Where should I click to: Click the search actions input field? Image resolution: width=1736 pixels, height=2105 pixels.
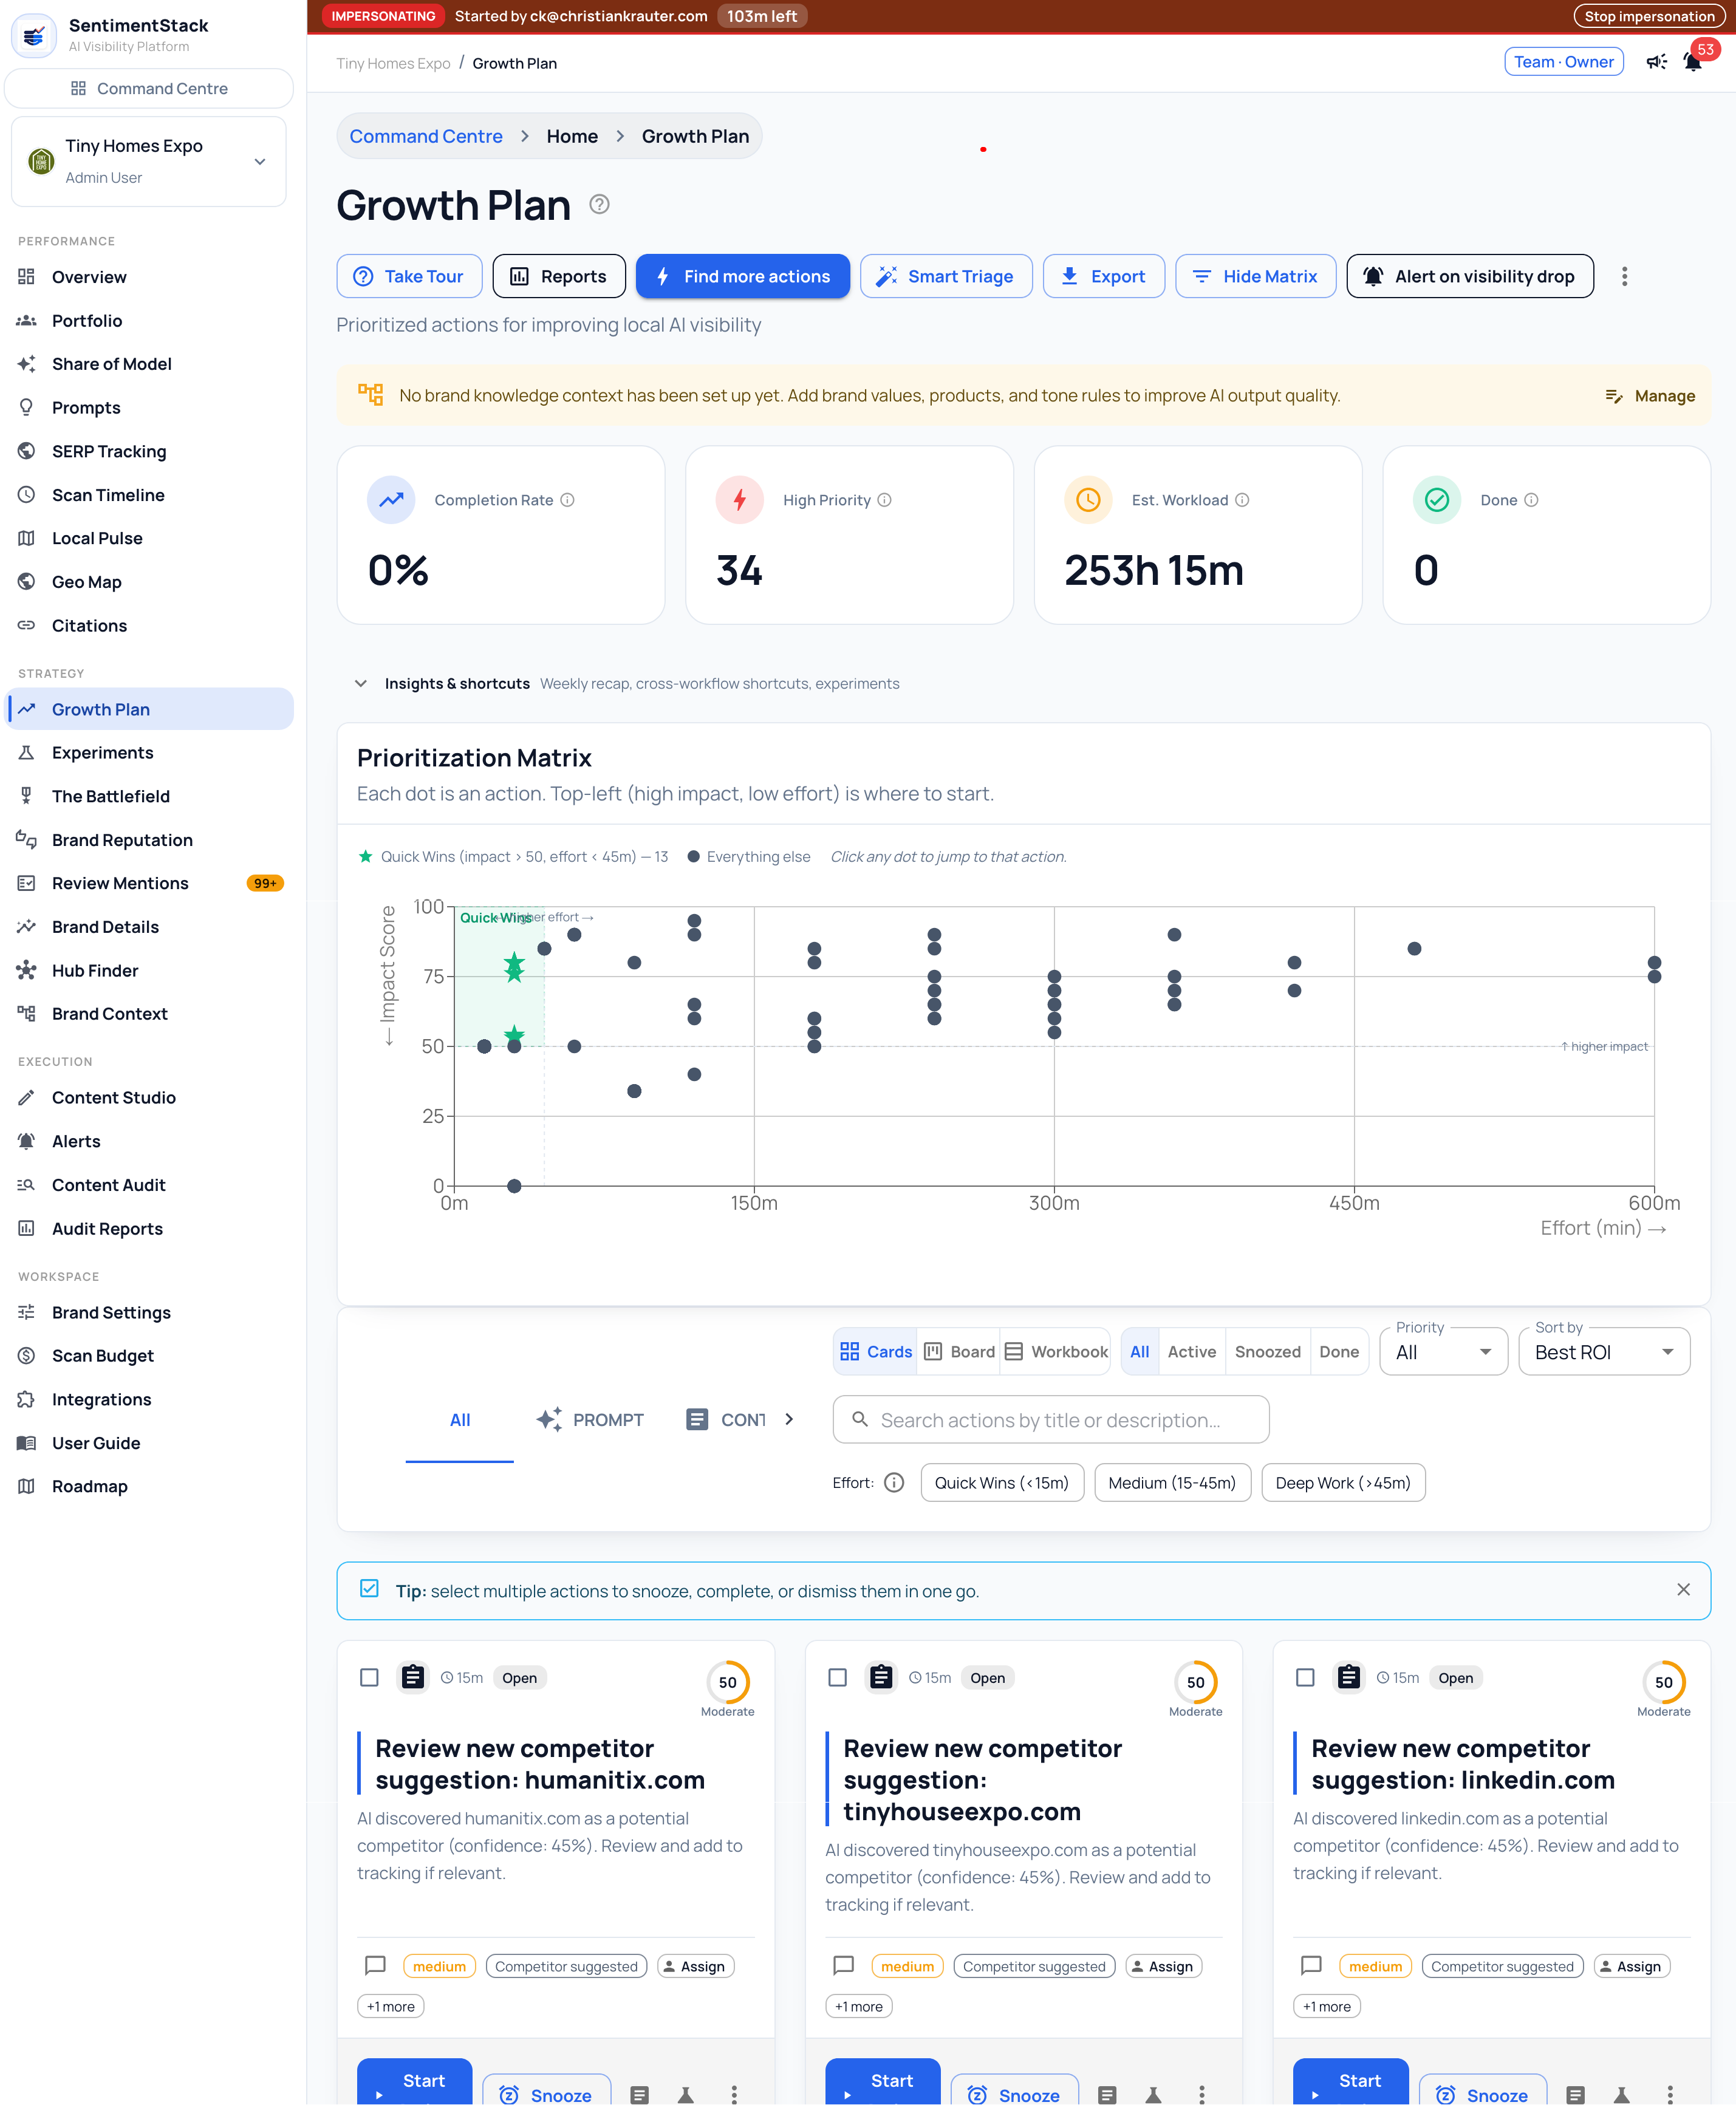[x=1051, y=1419]
